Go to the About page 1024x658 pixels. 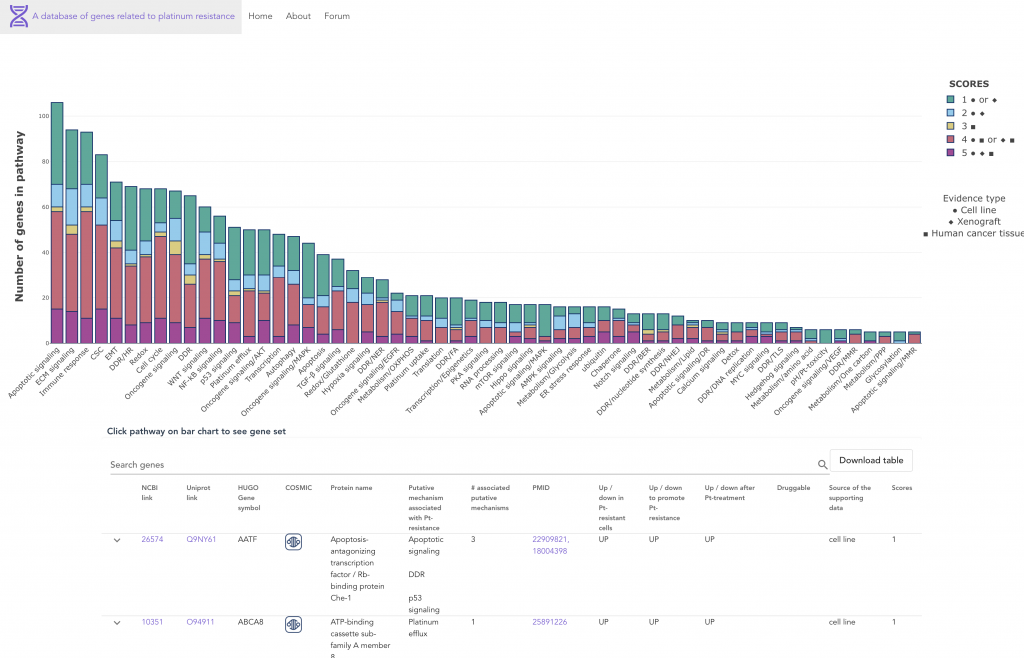(x=298, y=17)
